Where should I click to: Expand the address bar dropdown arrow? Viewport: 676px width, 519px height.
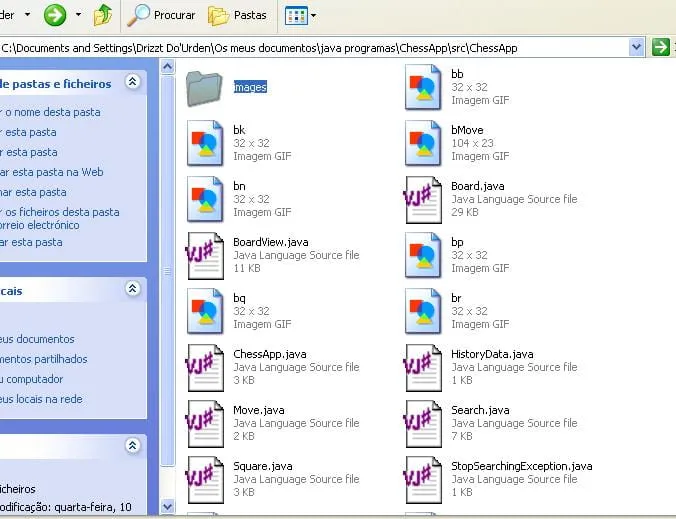coord(636,47)
